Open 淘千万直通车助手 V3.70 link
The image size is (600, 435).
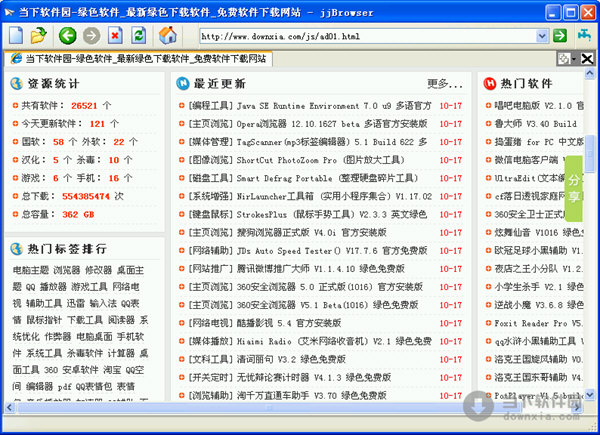click(311, 396)
